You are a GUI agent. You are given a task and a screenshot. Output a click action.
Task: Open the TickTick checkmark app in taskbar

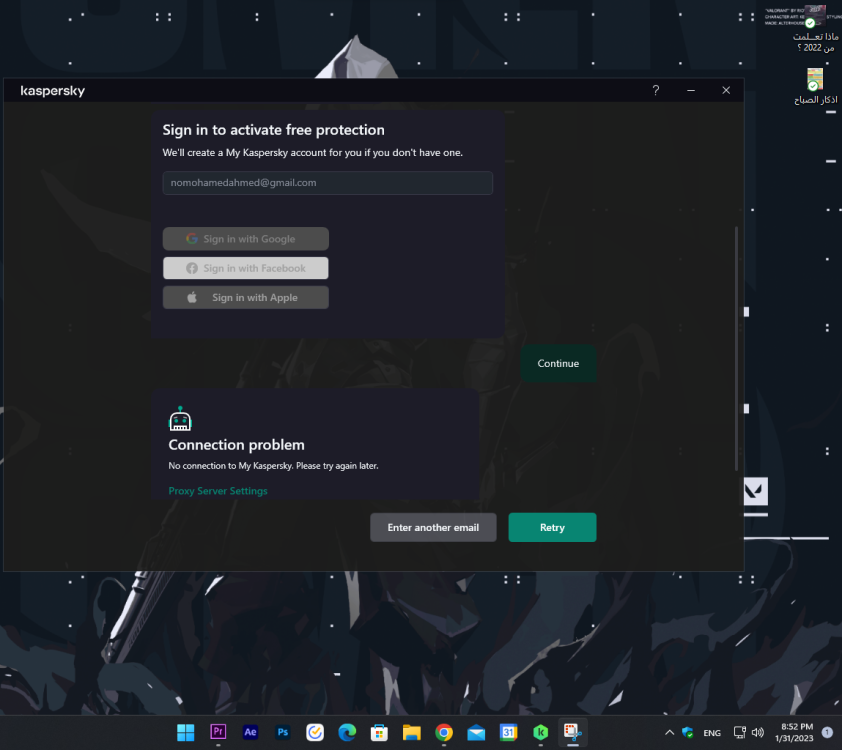point(315,732)
